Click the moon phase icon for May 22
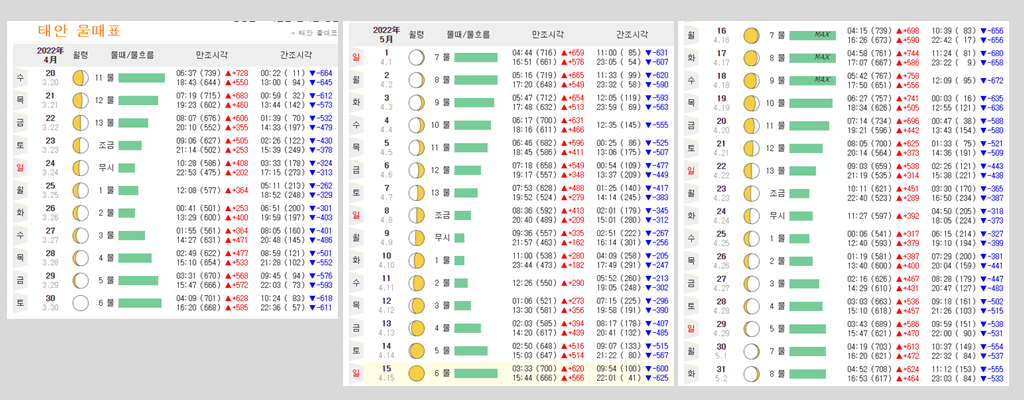The height and width of the screenshot is (400, 1024). pos(752,171)
